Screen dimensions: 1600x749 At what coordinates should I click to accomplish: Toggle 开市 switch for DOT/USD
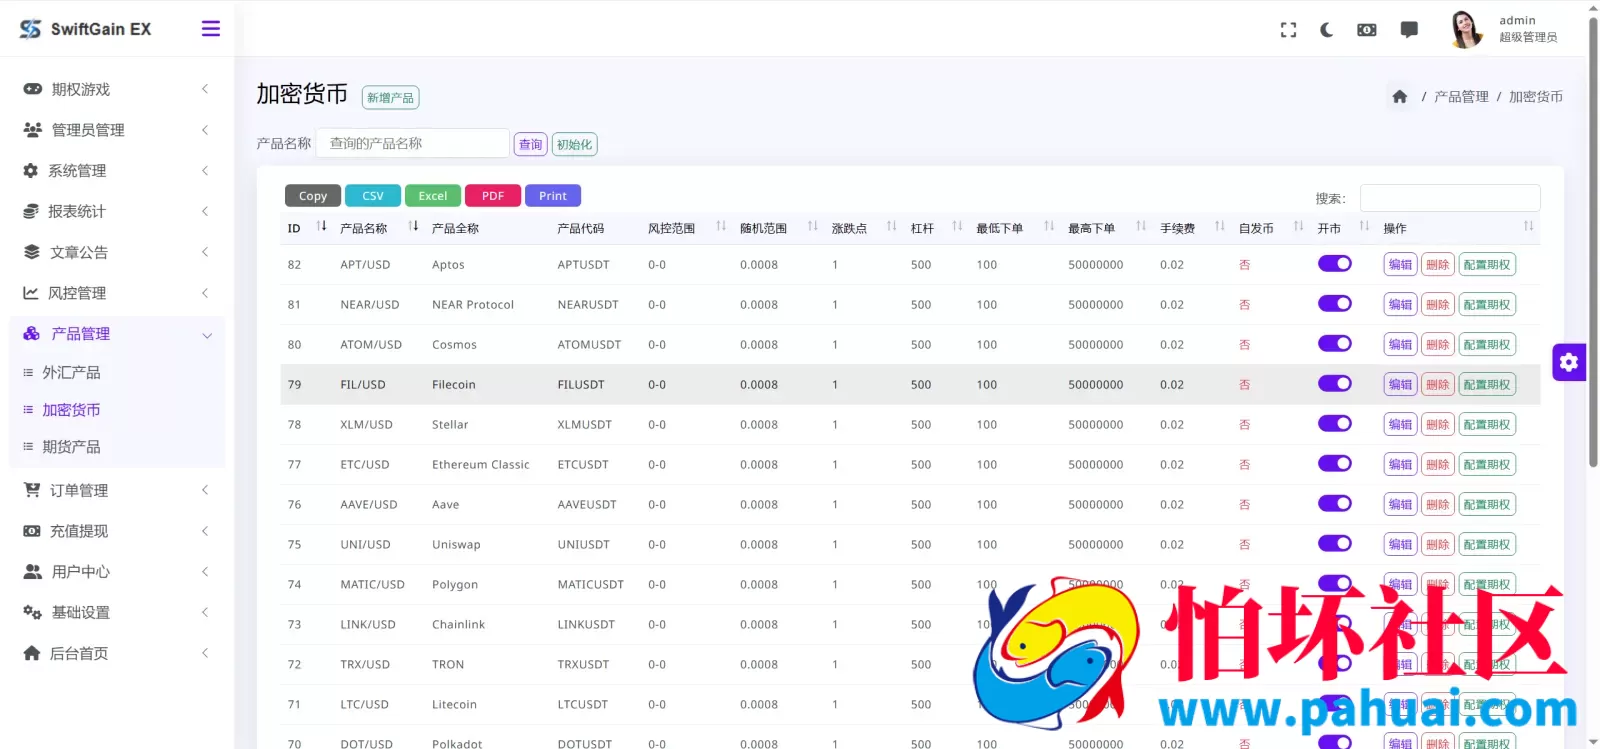tap(1334, 743)
